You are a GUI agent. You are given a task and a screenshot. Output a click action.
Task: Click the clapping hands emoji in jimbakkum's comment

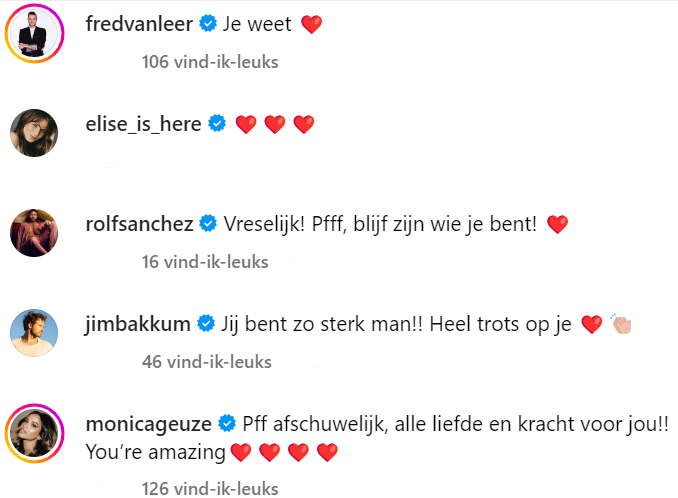622,323
